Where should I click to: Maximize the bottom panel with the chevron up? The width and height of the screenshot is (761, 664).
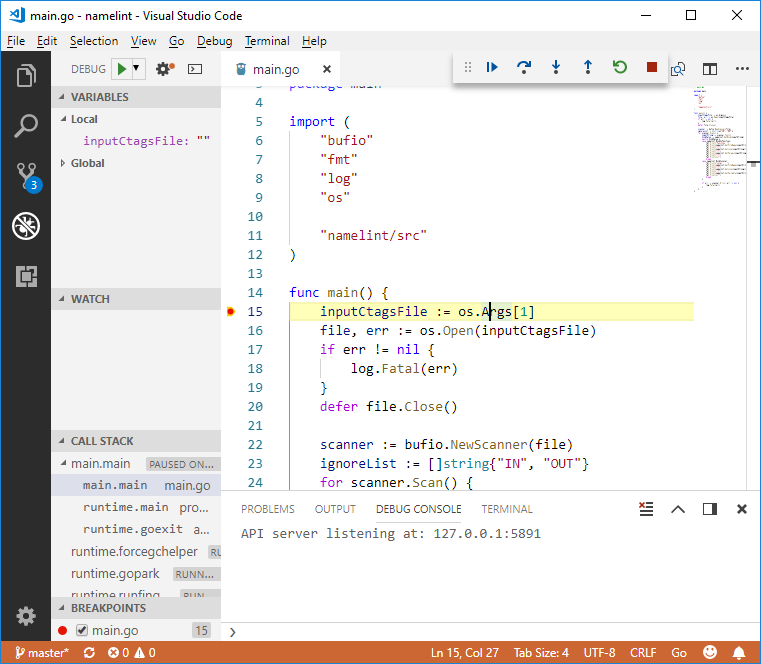pos(678,509)
